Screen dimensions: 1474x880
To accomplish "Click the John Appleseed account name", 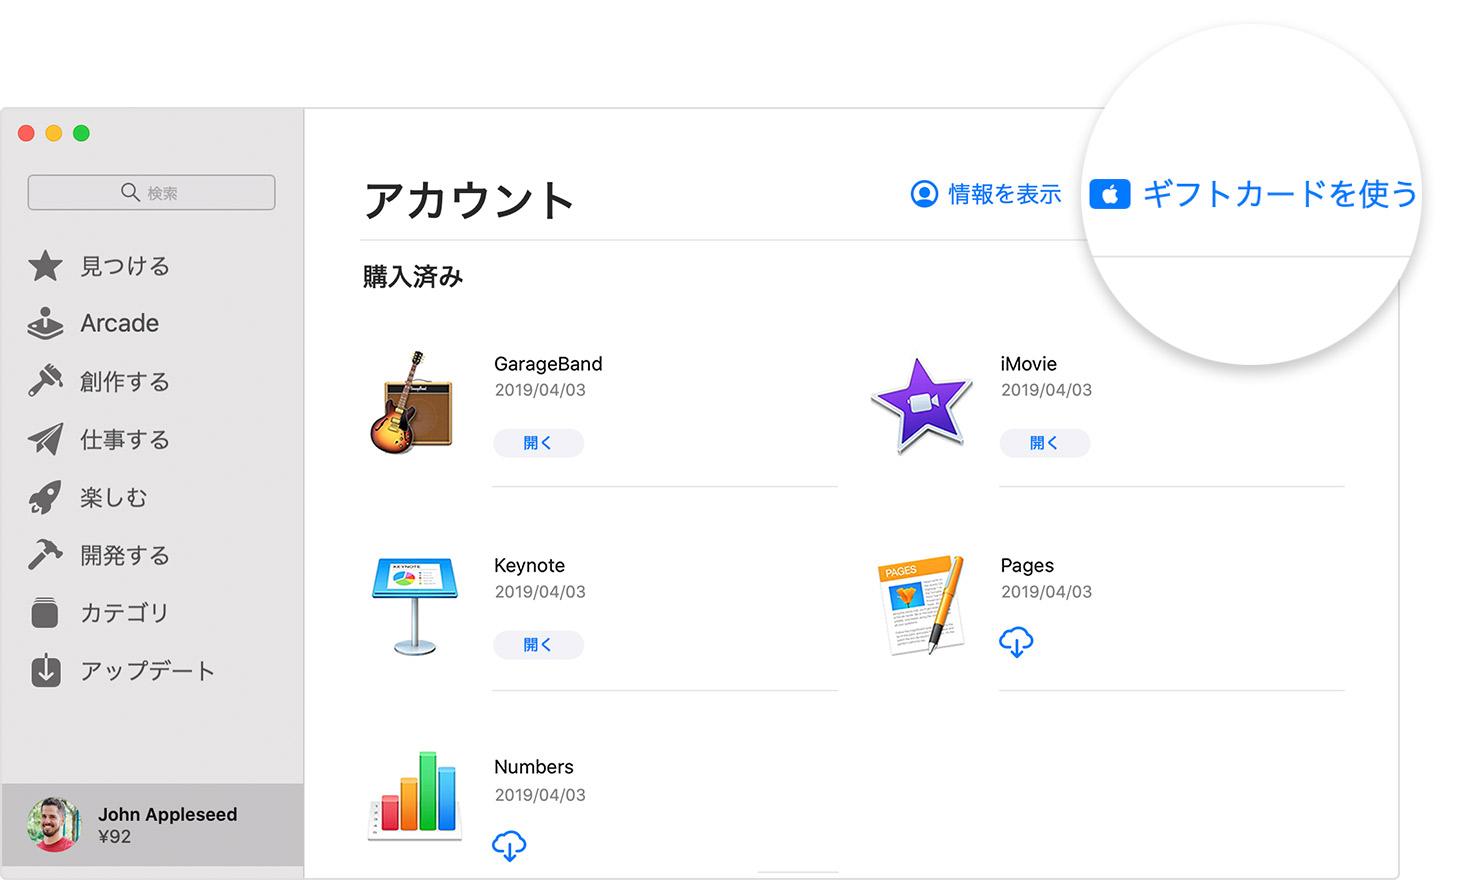I will 167,814.
